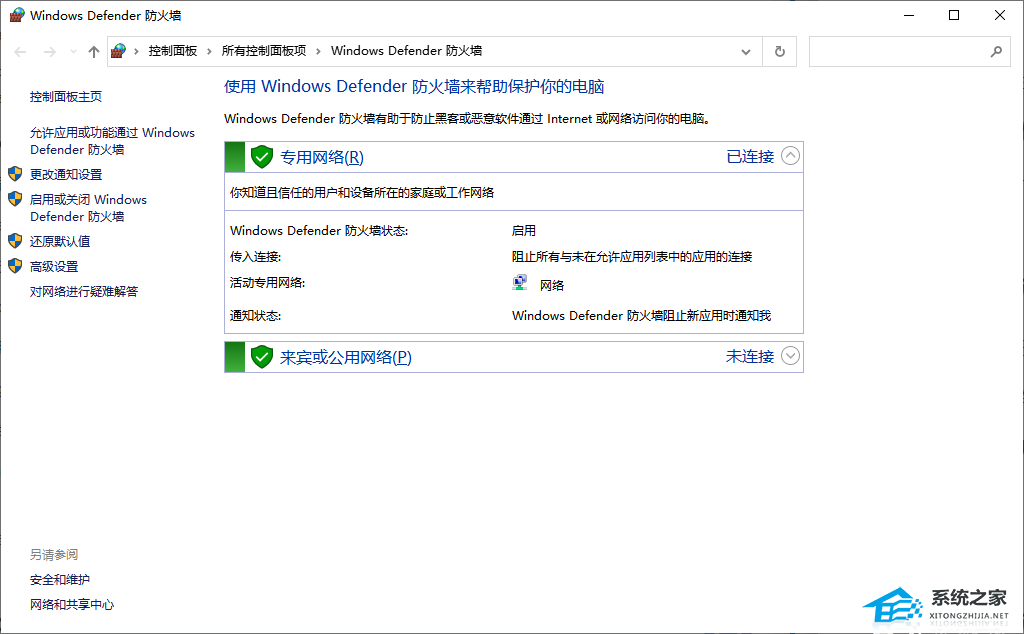Click the 另请参阅 label
Screen dimensions: 1024x634
[54, 554]
